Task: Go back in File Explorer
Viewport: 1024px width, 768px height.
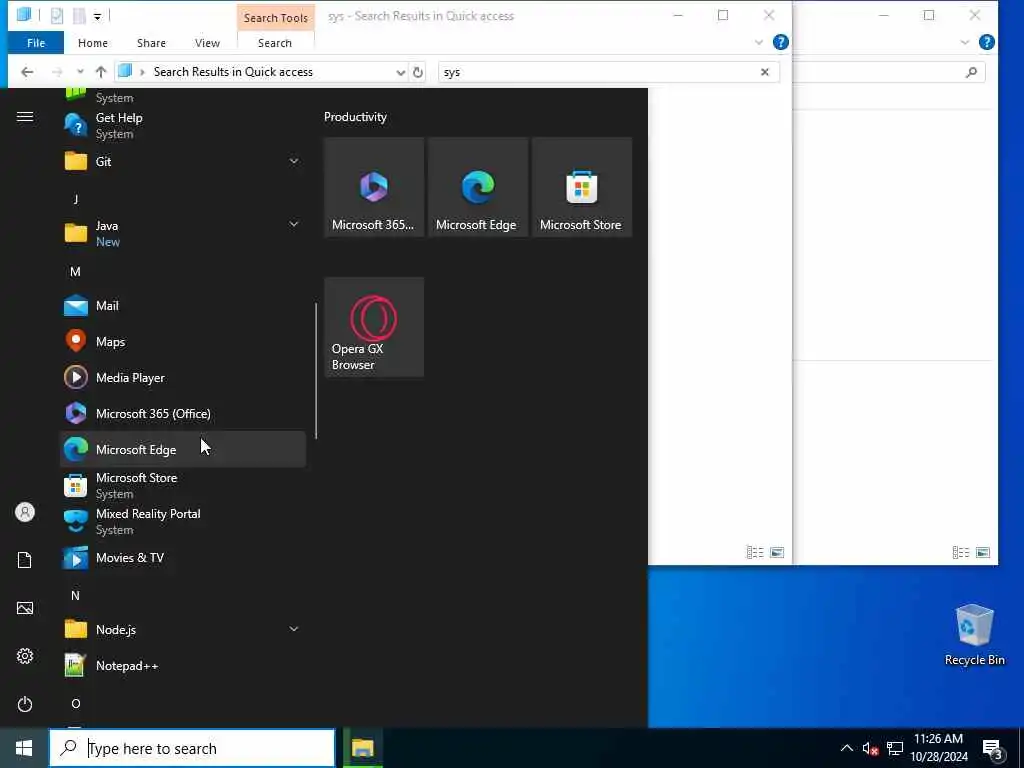Action: point(27,72)
